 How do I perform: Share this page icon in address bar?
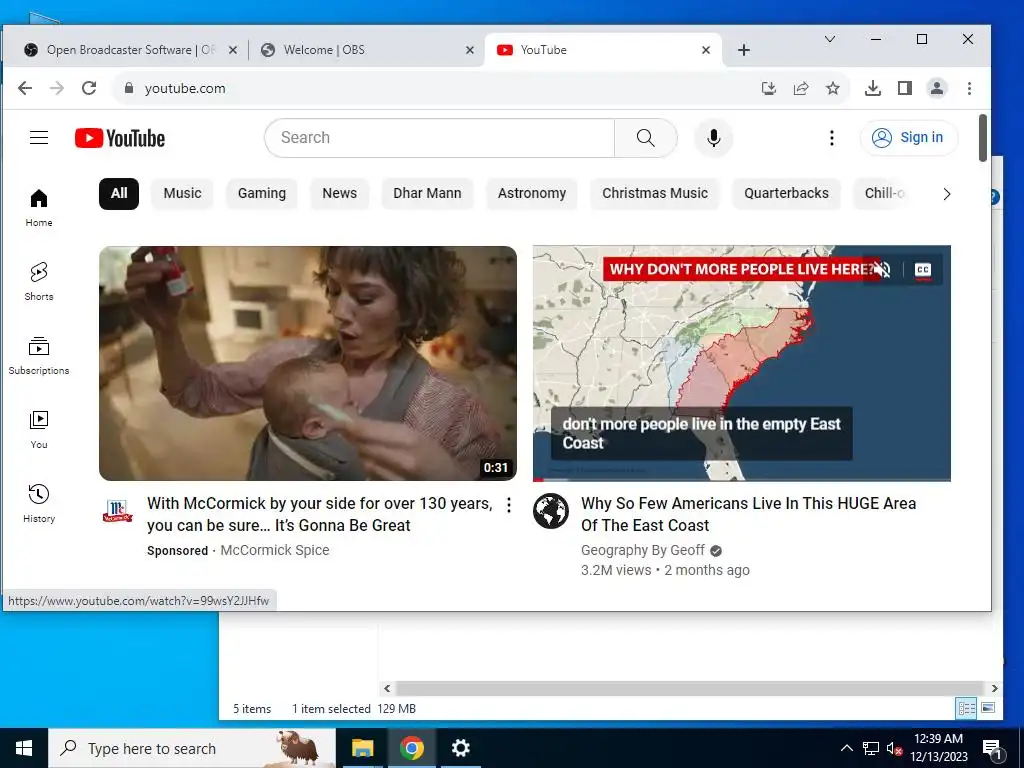coord(801,88)
